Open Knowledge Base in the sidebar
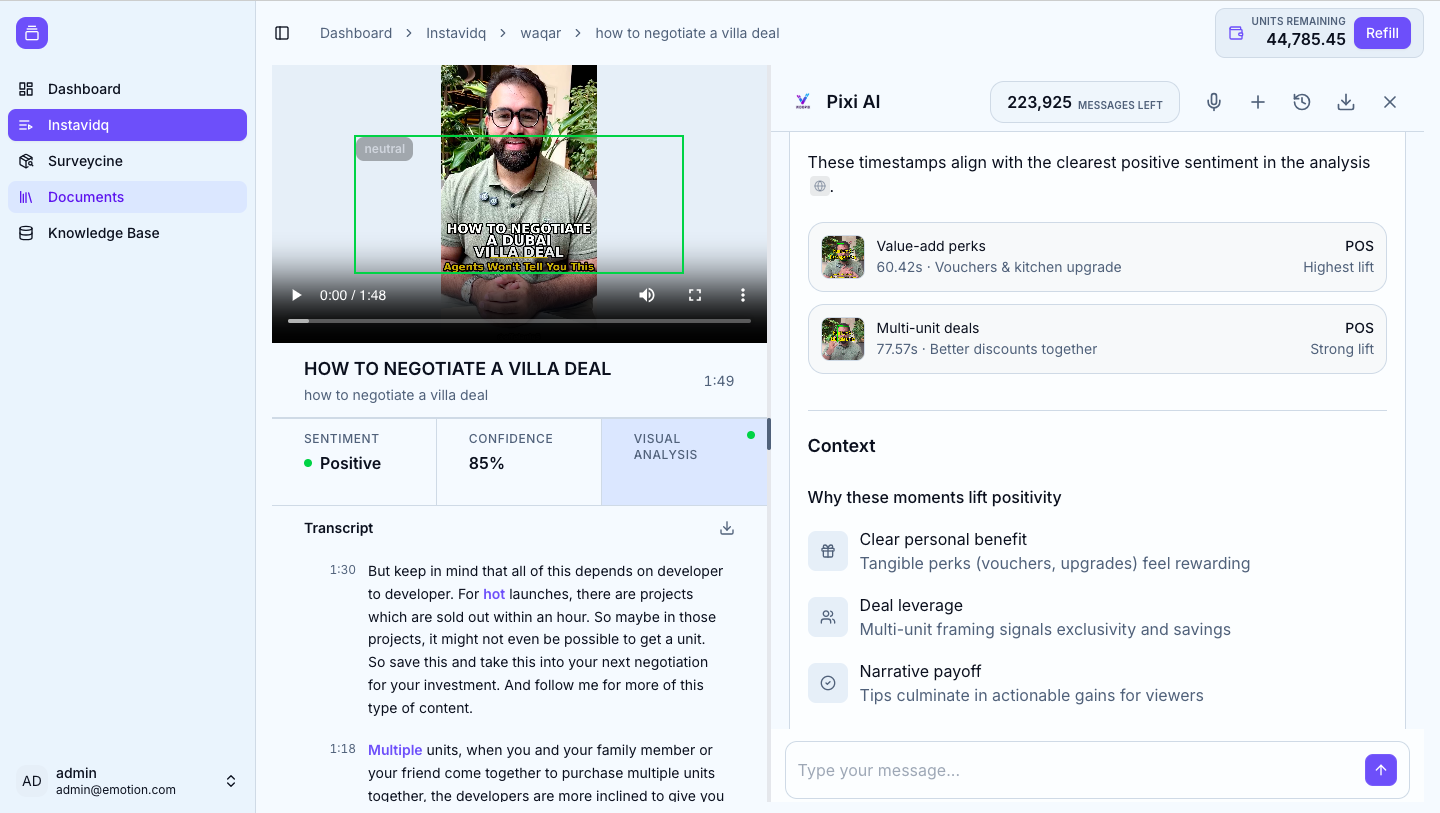Viewport: 1440px width, 813px height. click(x=127, y=233)
